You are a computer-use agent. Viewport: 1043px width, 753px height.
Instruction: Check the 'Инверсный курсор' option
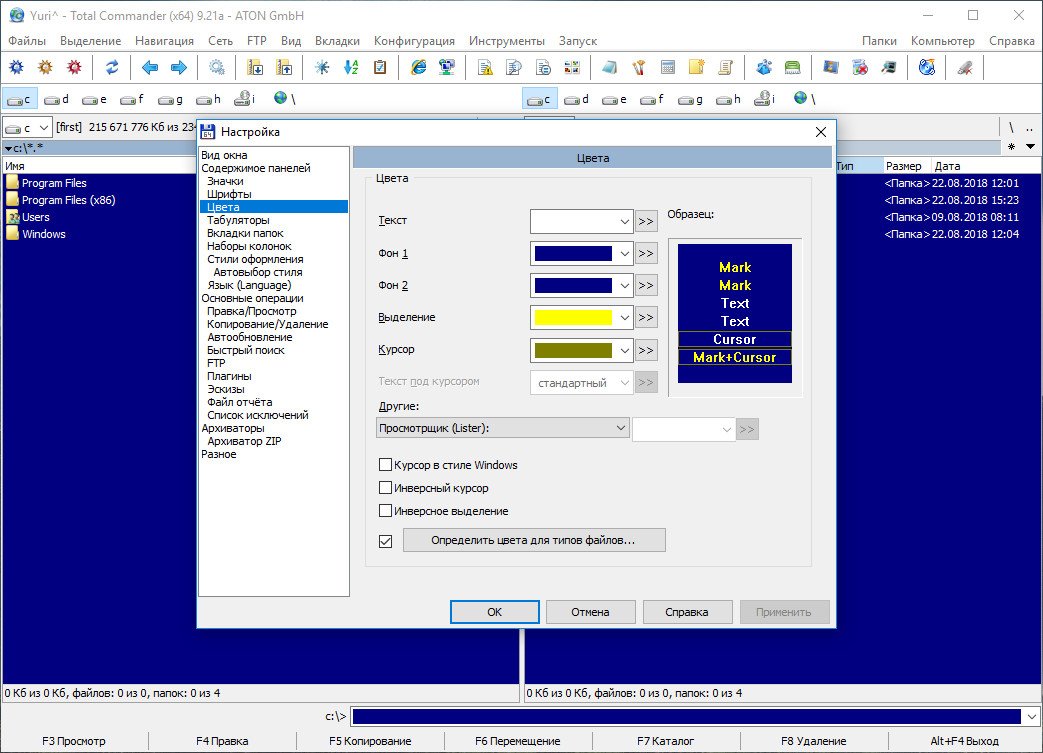coord(386,488)
